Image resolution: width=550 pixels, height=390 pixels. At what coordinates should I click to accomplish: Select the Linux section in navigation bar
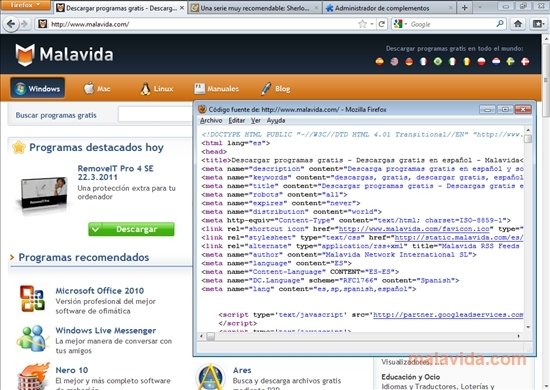pos(157,89)
